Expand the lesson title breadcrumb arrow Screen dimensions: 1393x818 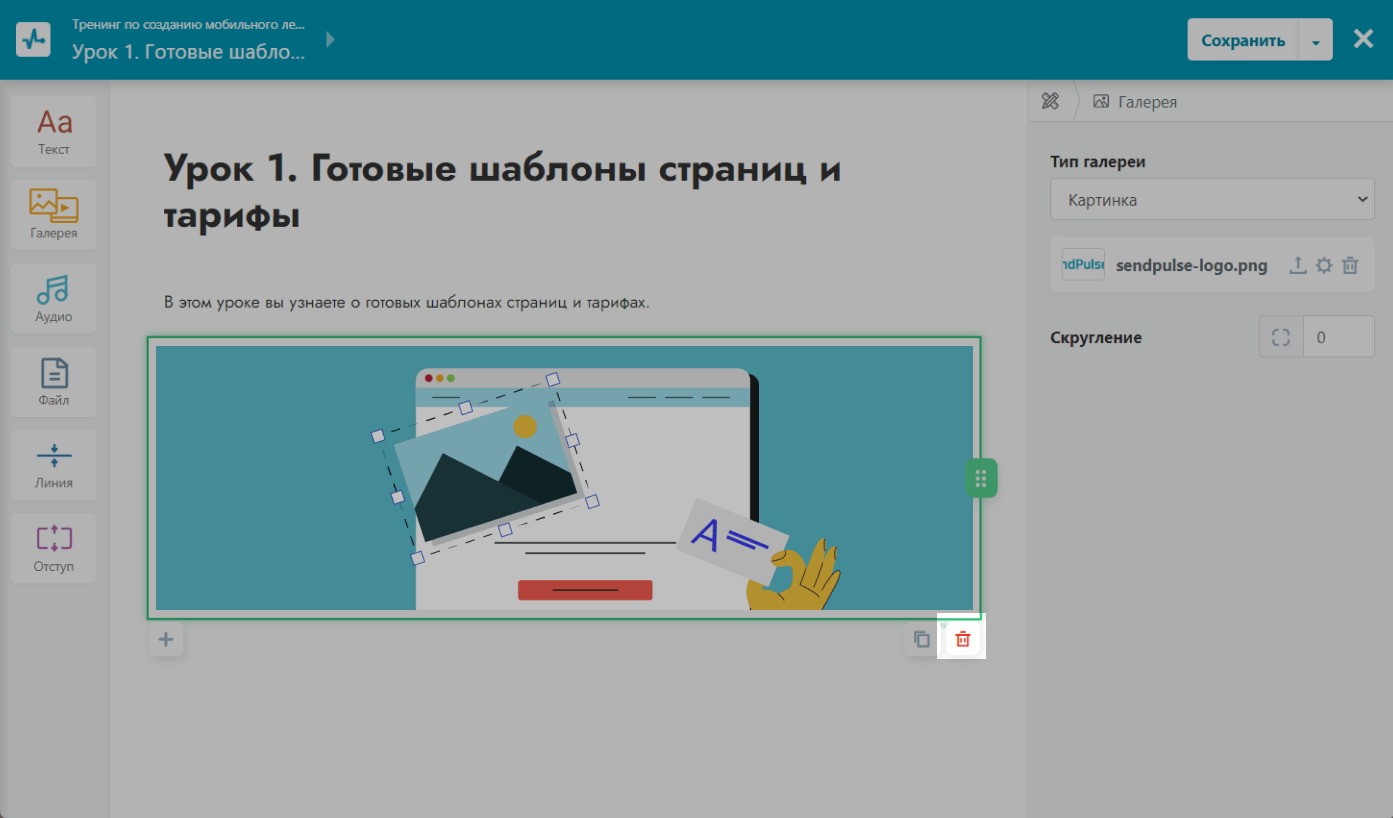(331, 40)
